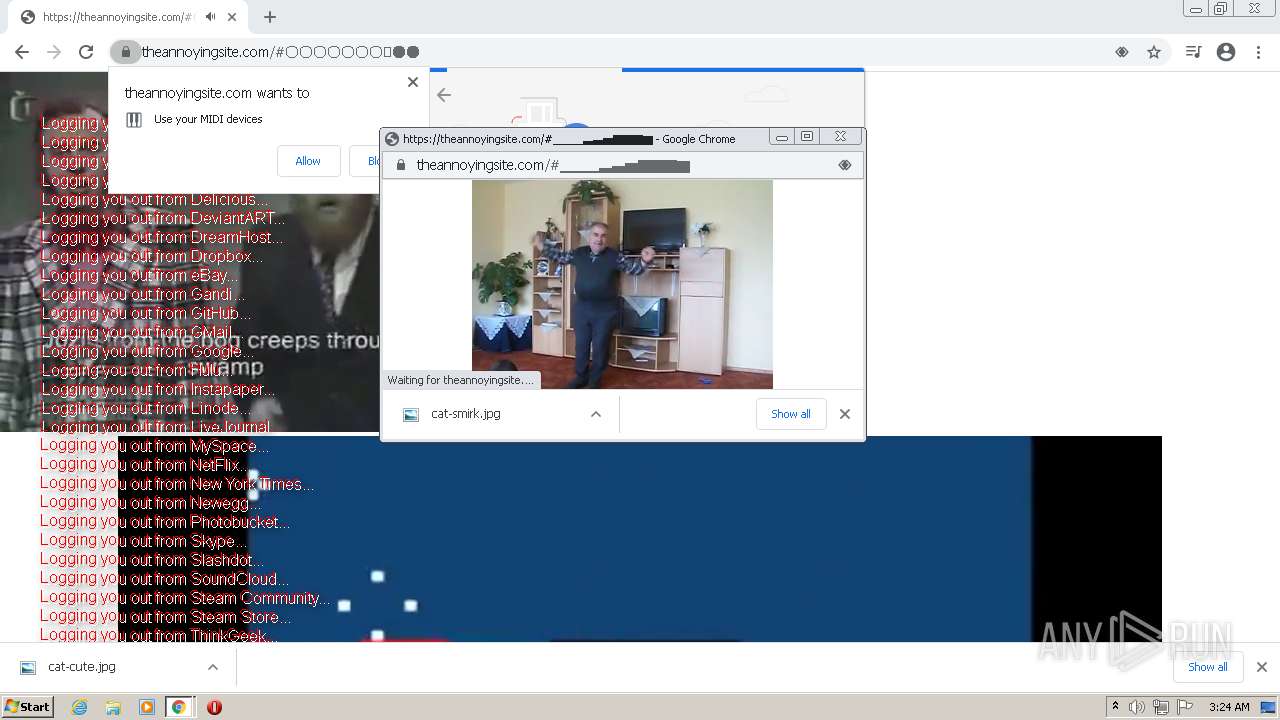1280x720 pixels.
Task: Click the popup window's permission icon in omnibox
Action: [x=845, y=165]
